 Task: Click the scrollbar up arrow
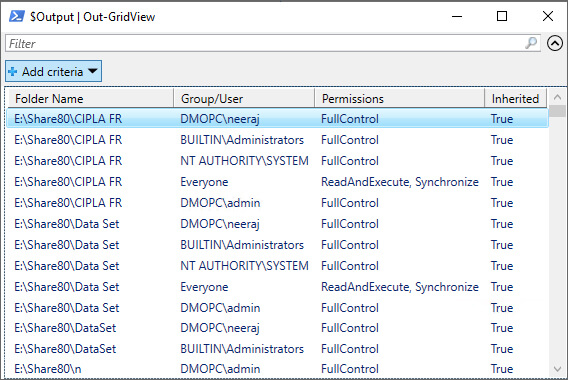tap(557, 97)
